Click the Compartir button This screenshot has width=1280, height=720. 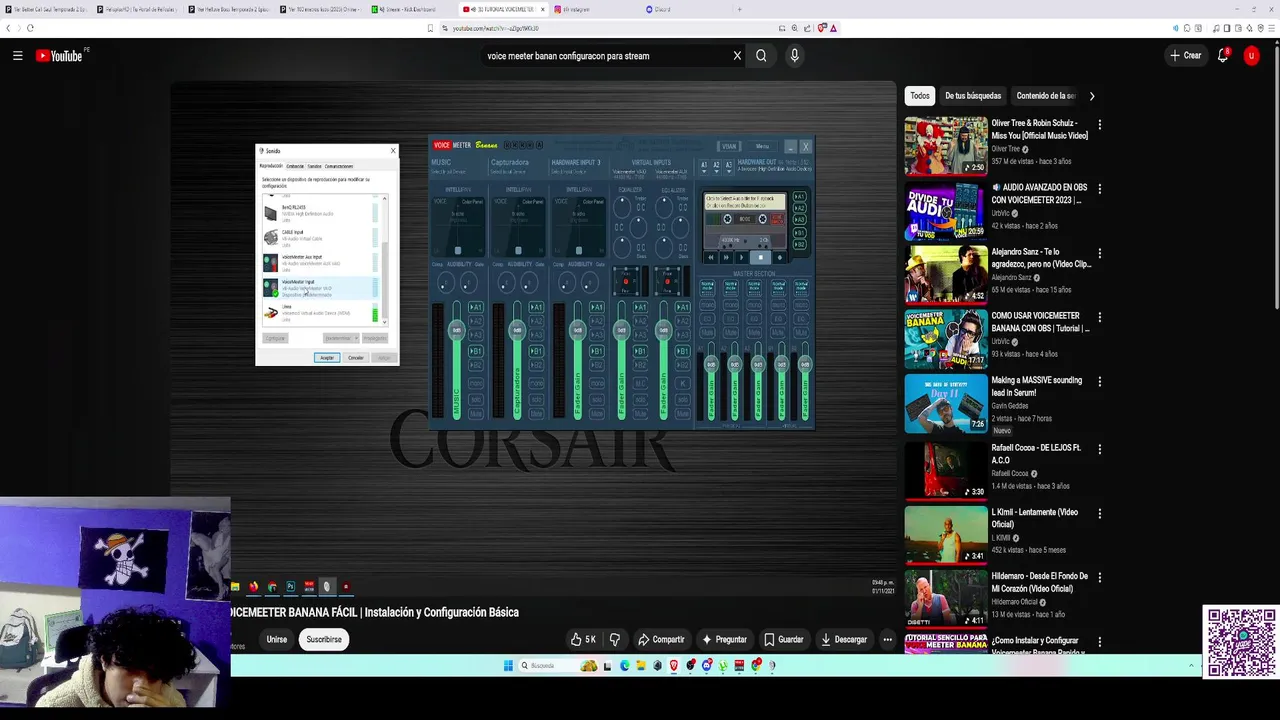pyautogui.click(x=662, y=639)
